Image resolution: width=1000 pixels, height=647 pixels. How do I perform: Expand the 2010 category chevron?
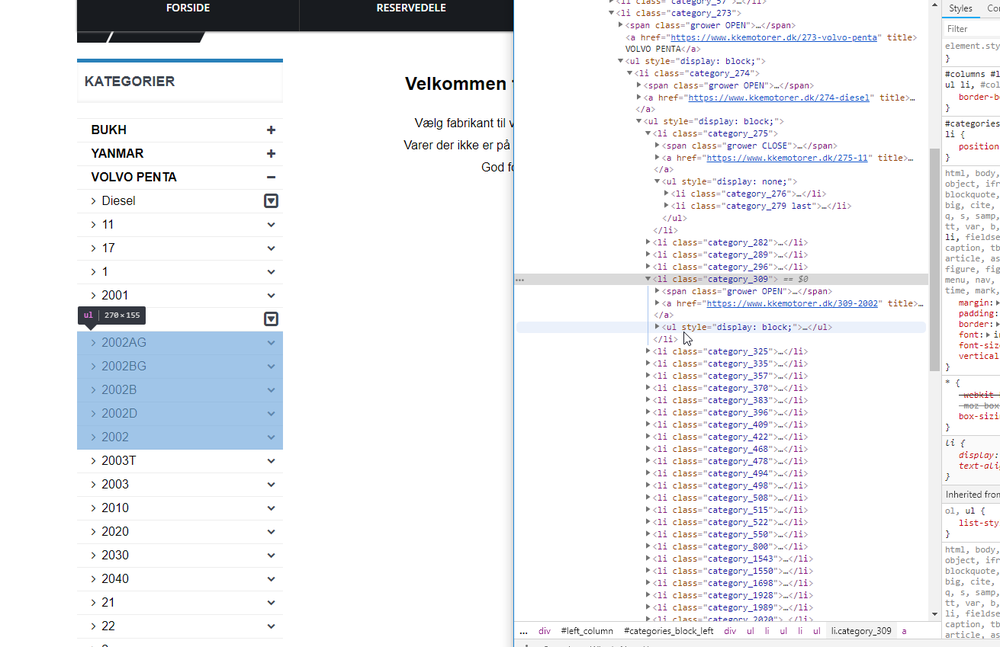point(270,507)
